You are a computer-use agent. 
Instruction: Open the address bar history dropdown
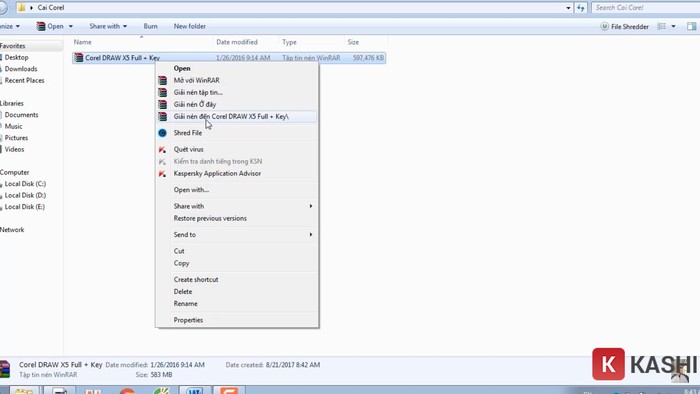point(568,8)
